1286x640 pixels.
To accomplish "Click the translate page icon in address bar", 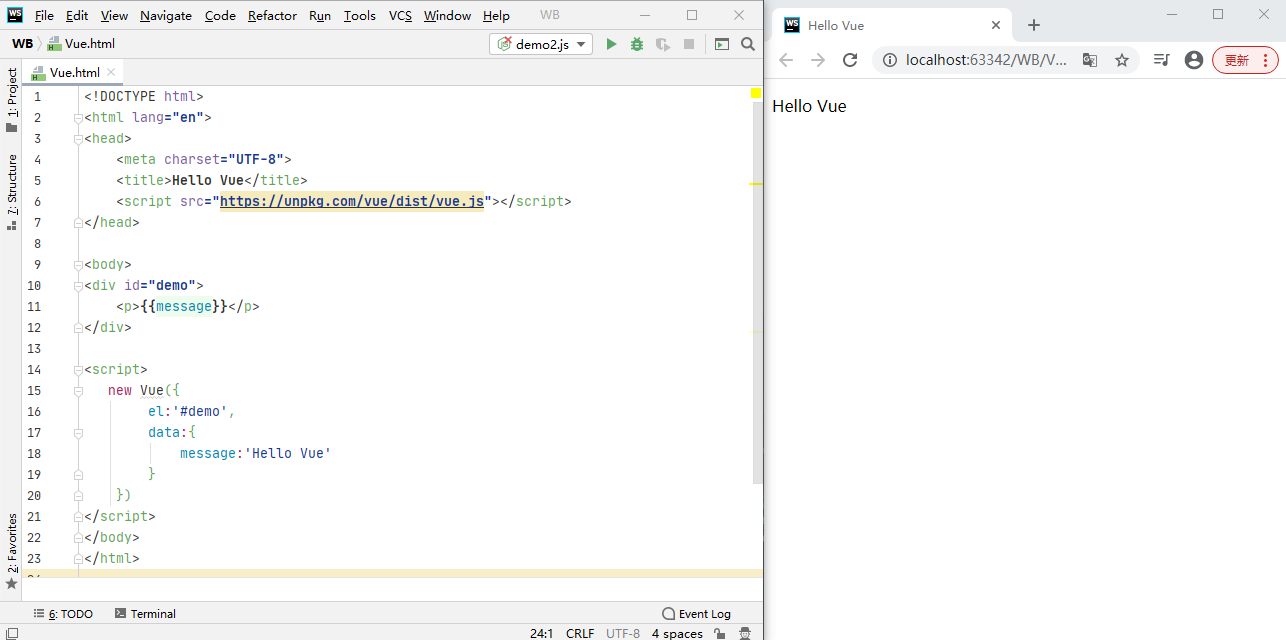I will point(1090,60).
